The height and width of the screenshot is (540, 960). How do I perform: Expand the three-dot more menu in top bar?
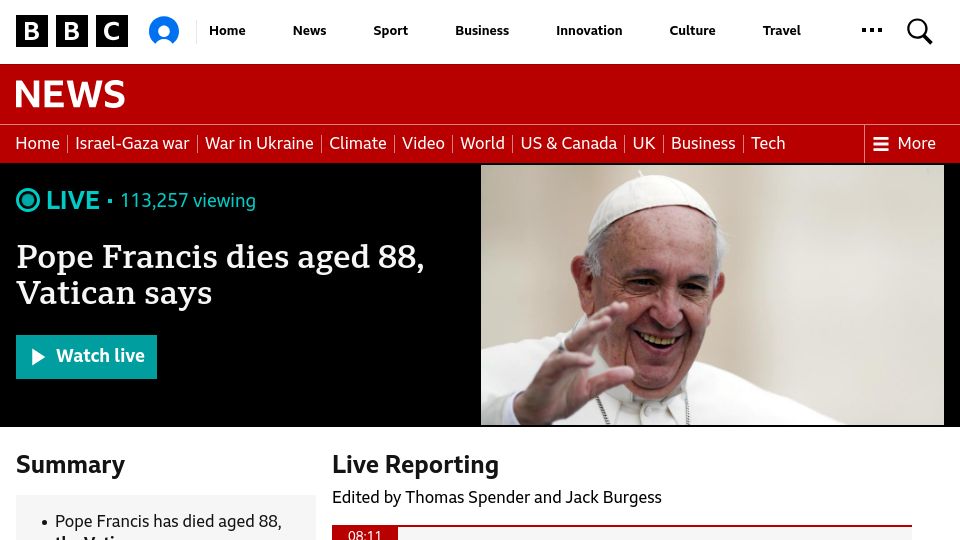pyautogui.click(x=872, y=30)
